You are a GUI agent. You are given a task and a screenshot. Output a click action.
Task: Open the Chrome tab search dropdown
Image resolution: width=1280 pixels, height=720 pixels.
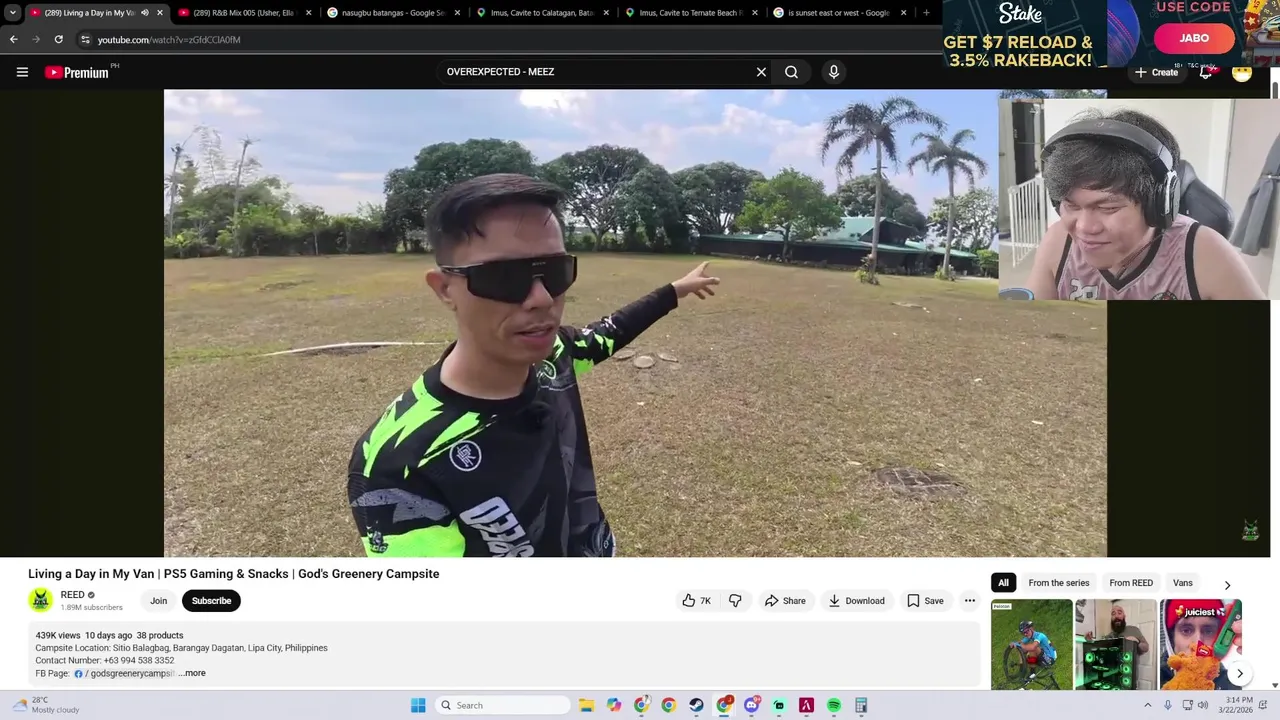(12, 13)
